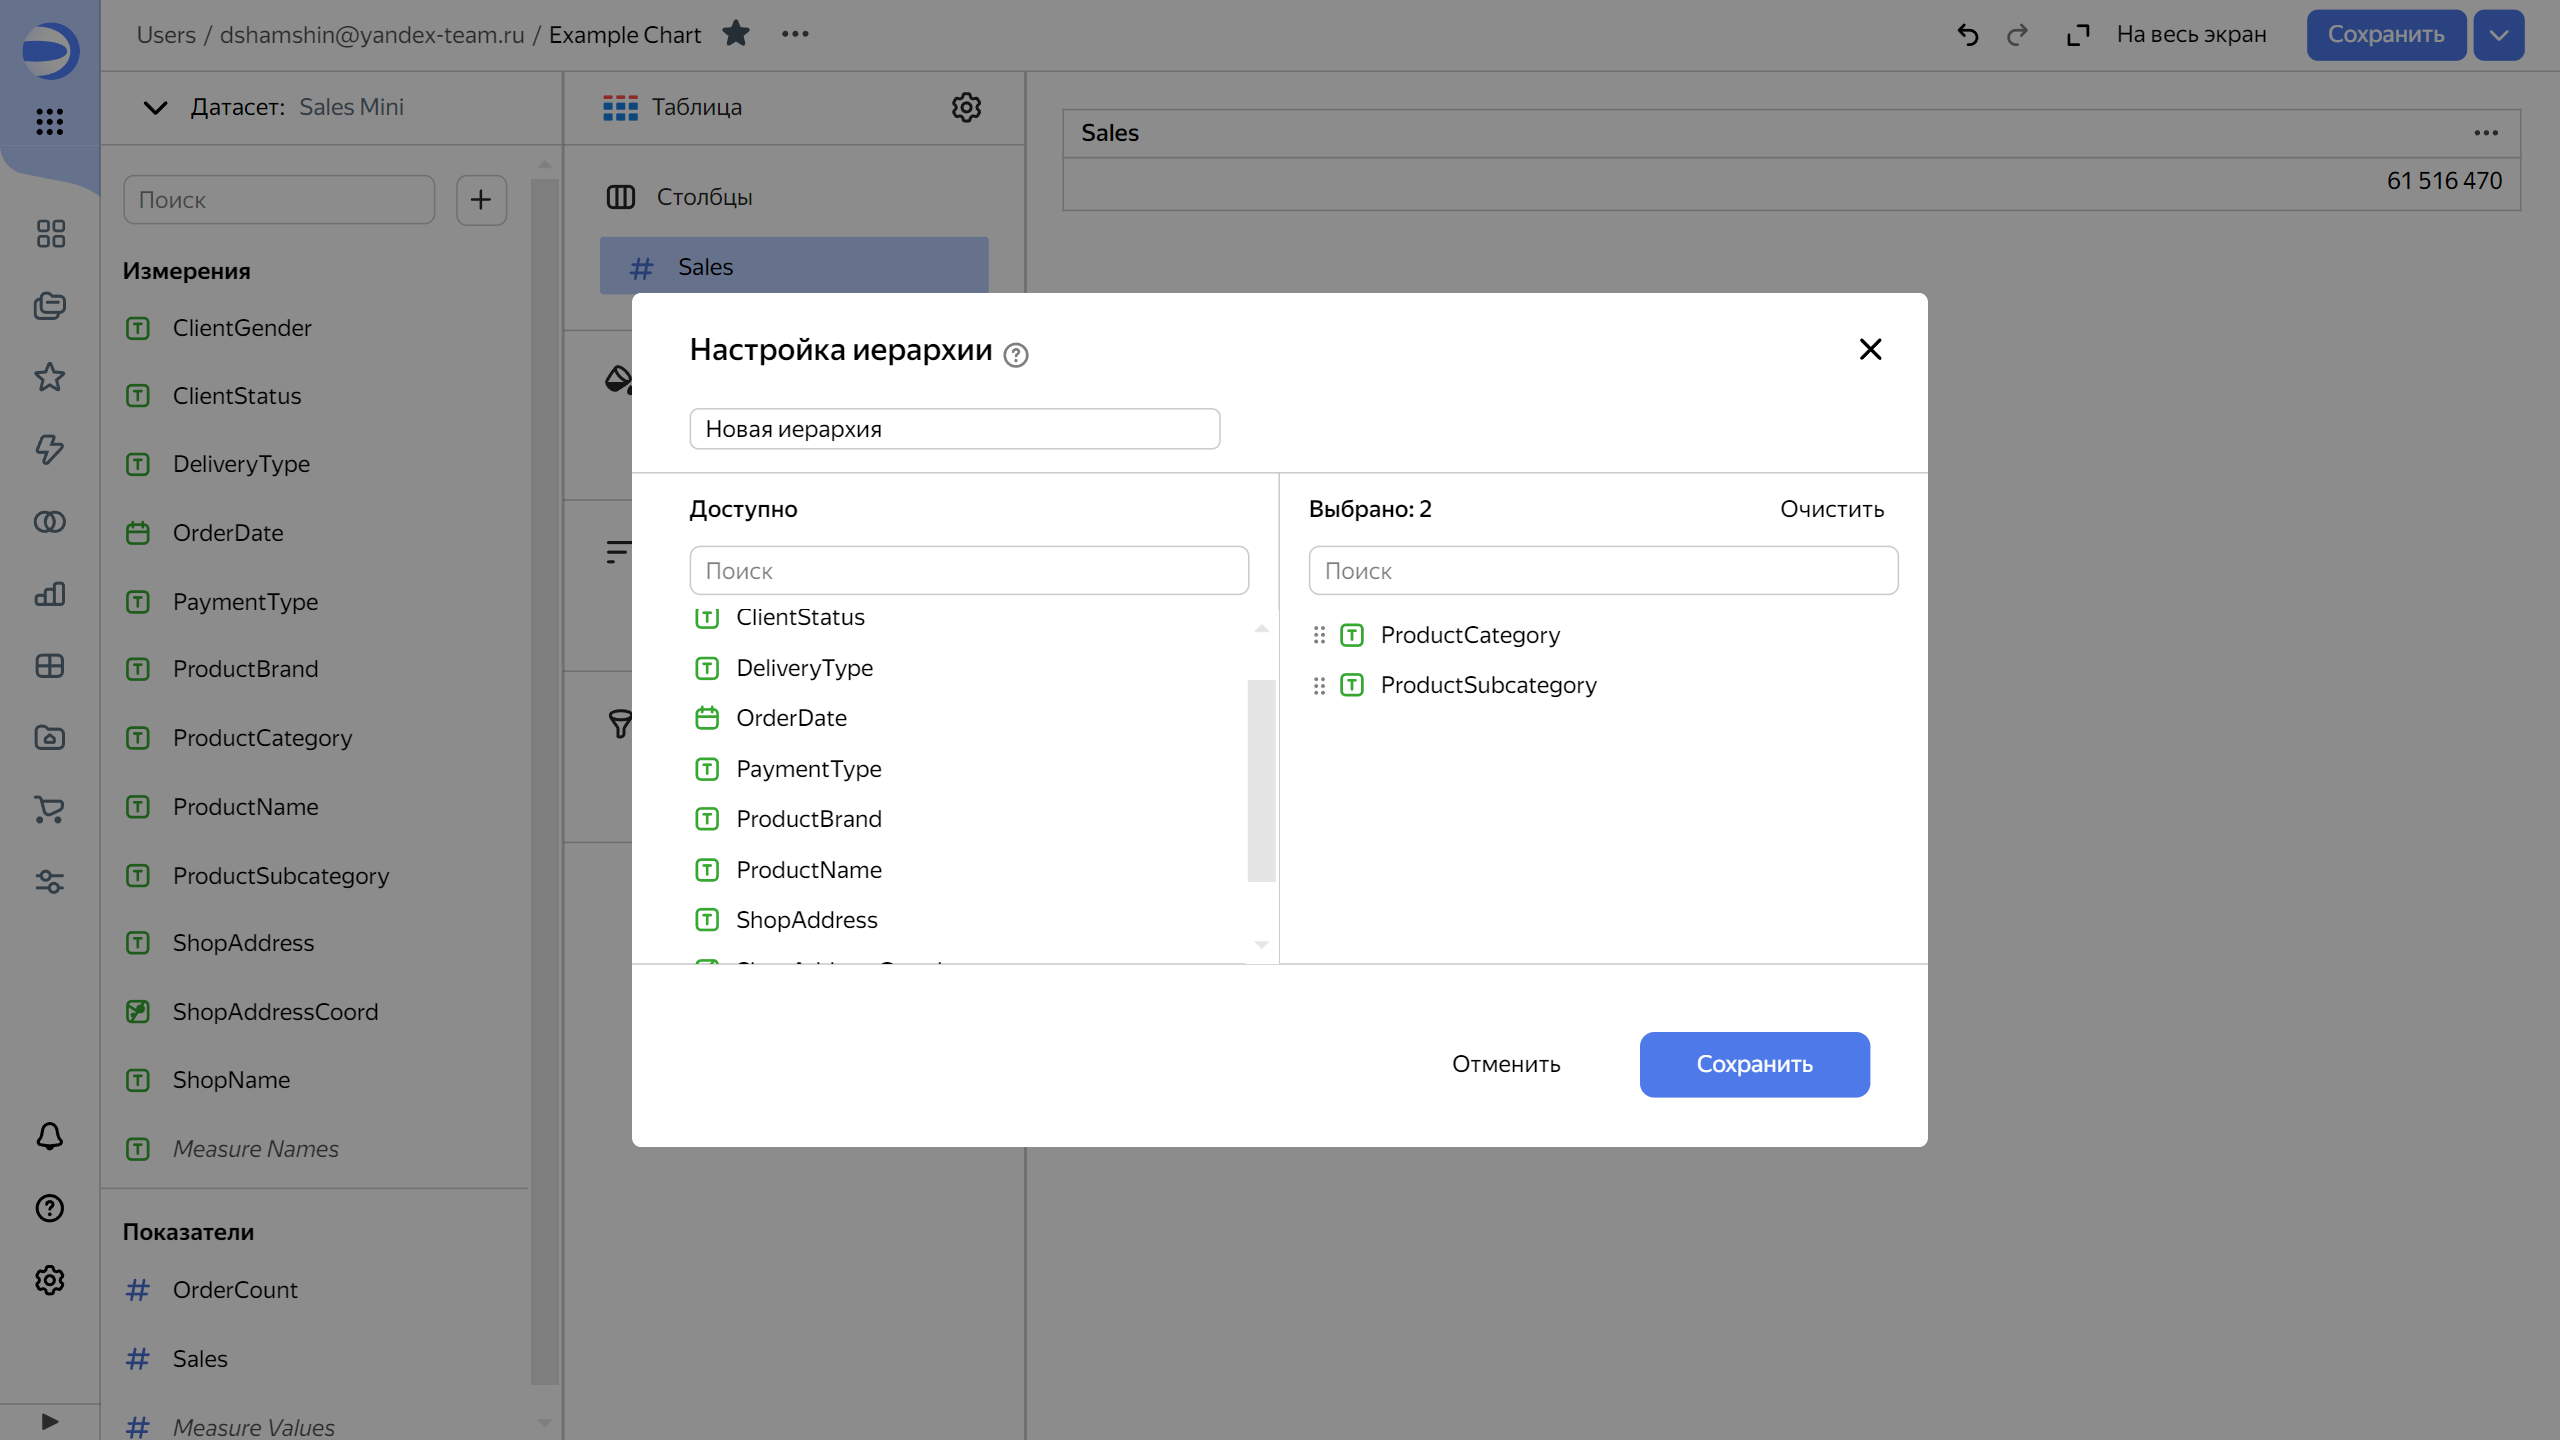Click the Новая иерархия name input field
The width and height of the screenshot is (2560, 1440).
click(x=953, y=428)
